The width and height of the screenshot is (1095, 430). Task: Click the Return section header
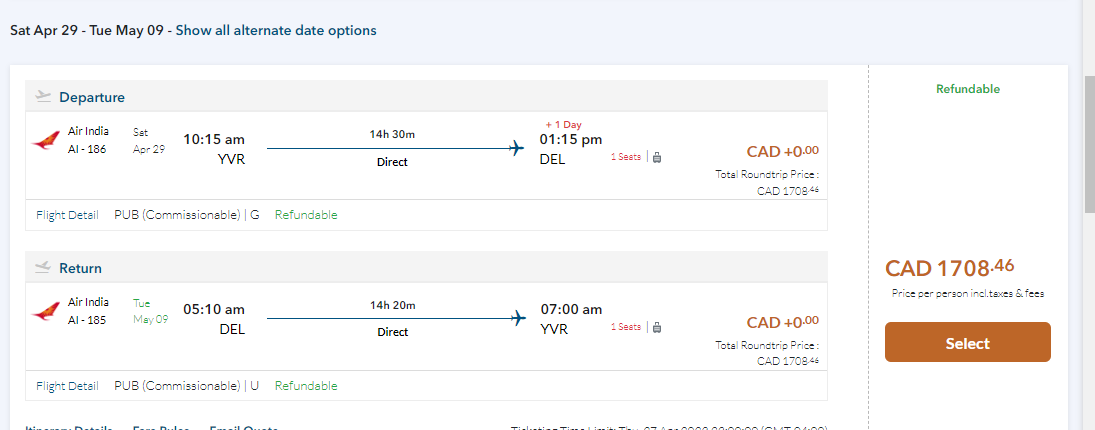pos(80,268)
